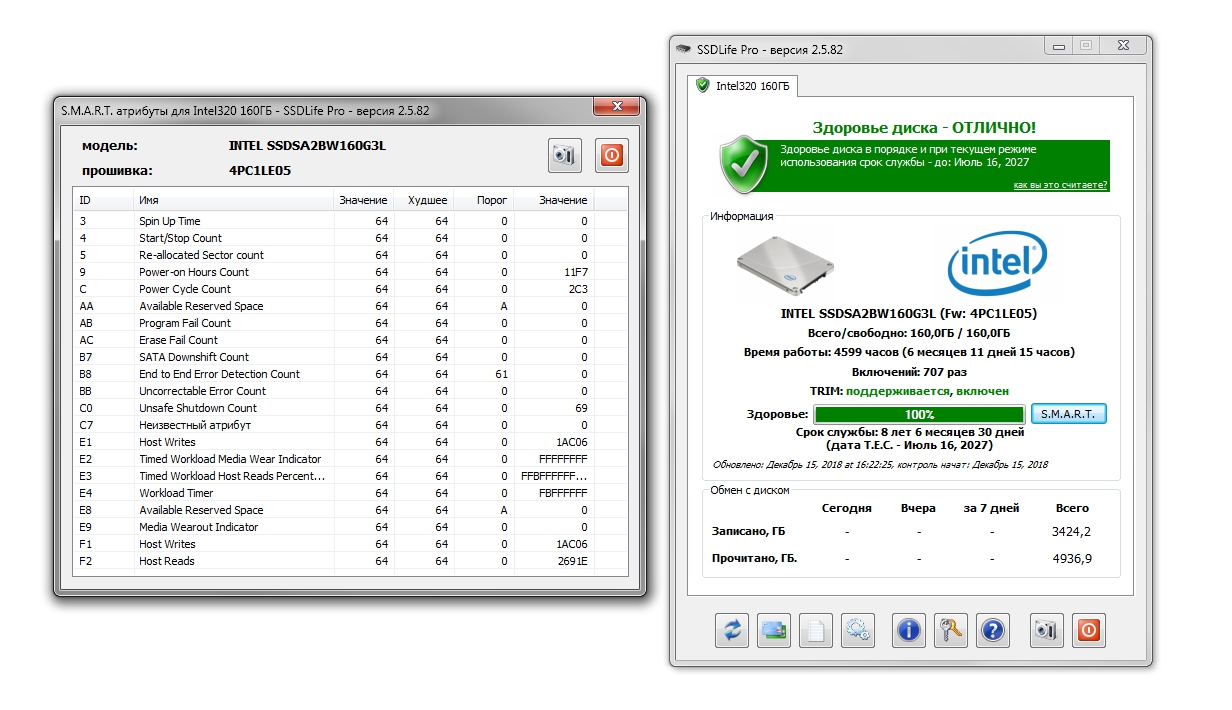
Task: Click the Худшее column header
Action: [424, 200]
